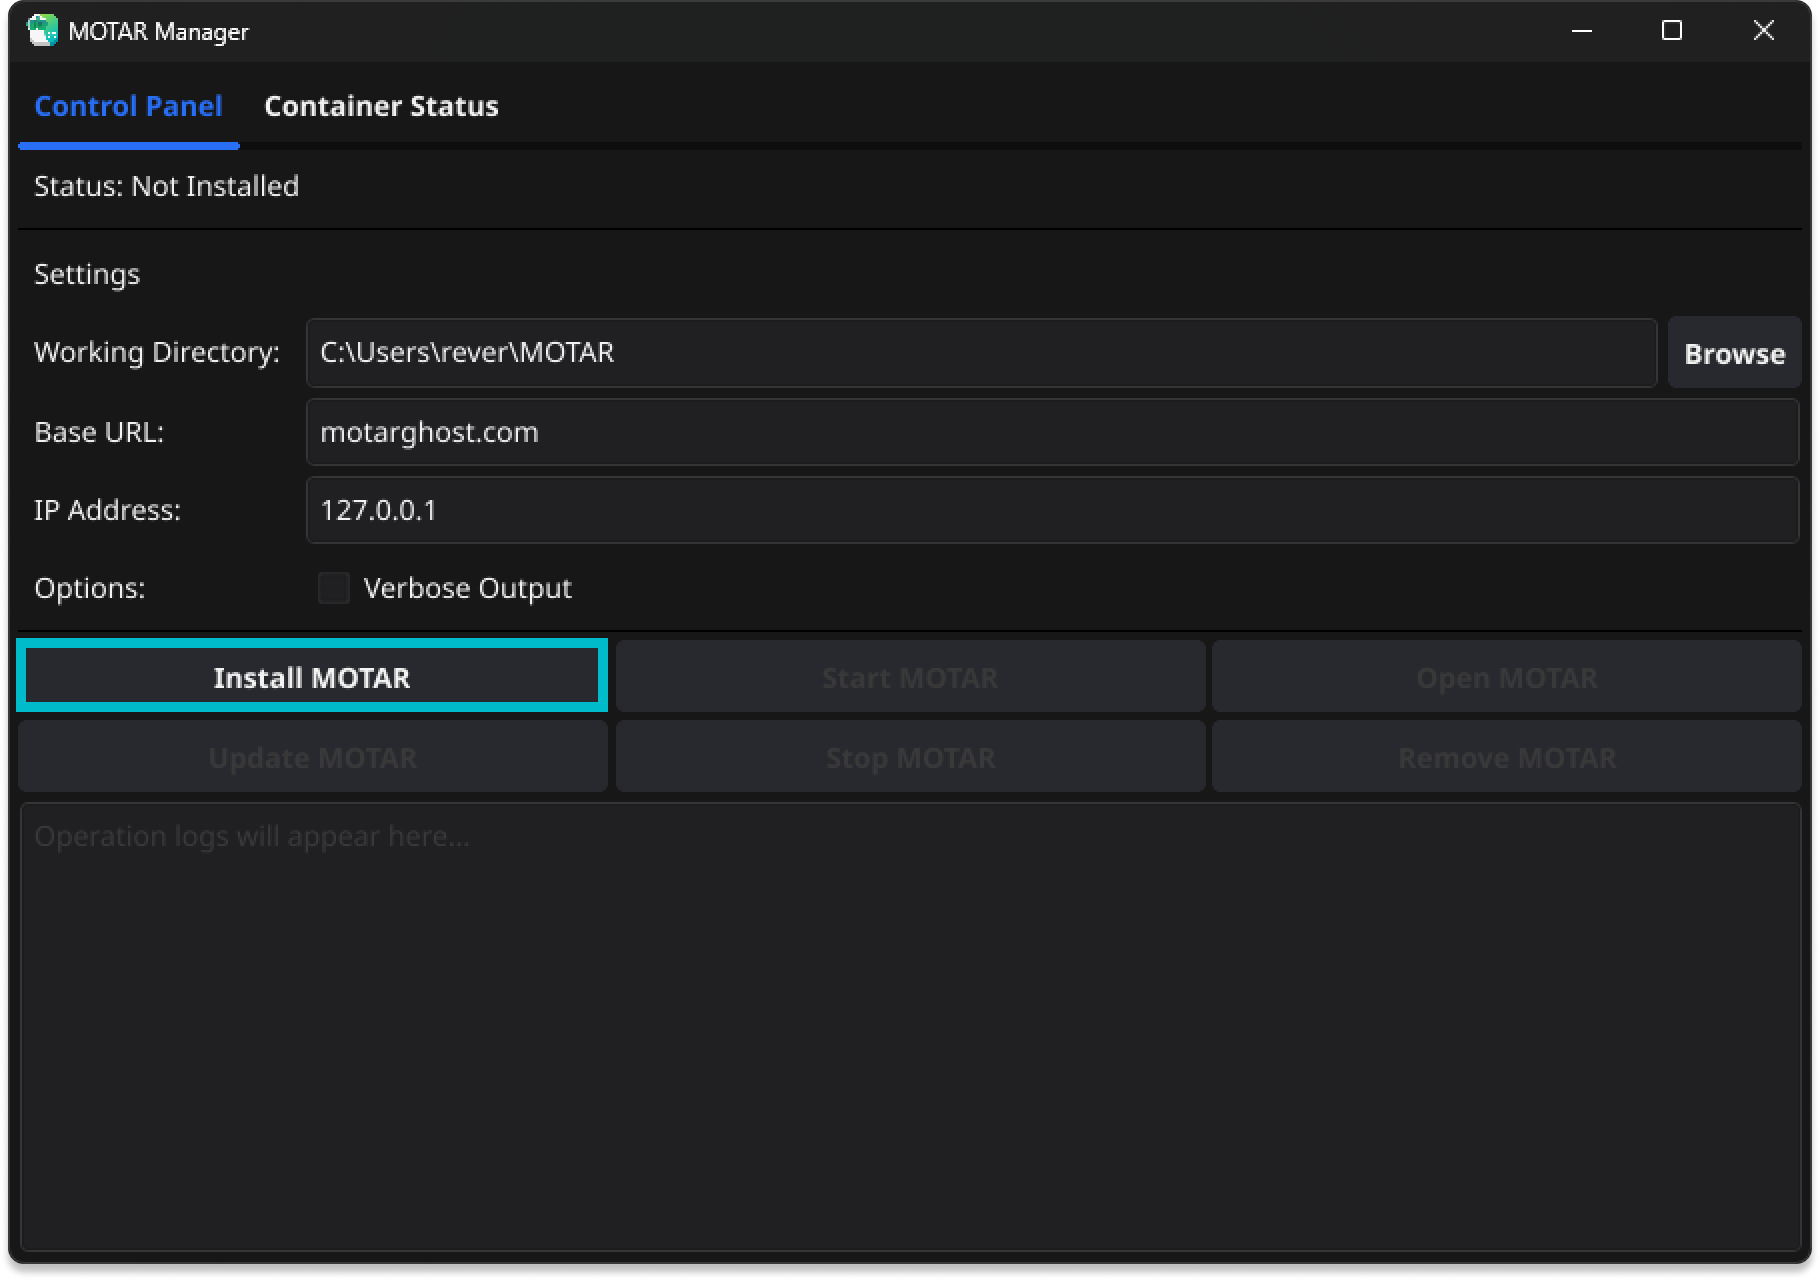1820x1280 pixels.
Task: Close the MOTAR Manager window
Action: tap(1763, 31)
